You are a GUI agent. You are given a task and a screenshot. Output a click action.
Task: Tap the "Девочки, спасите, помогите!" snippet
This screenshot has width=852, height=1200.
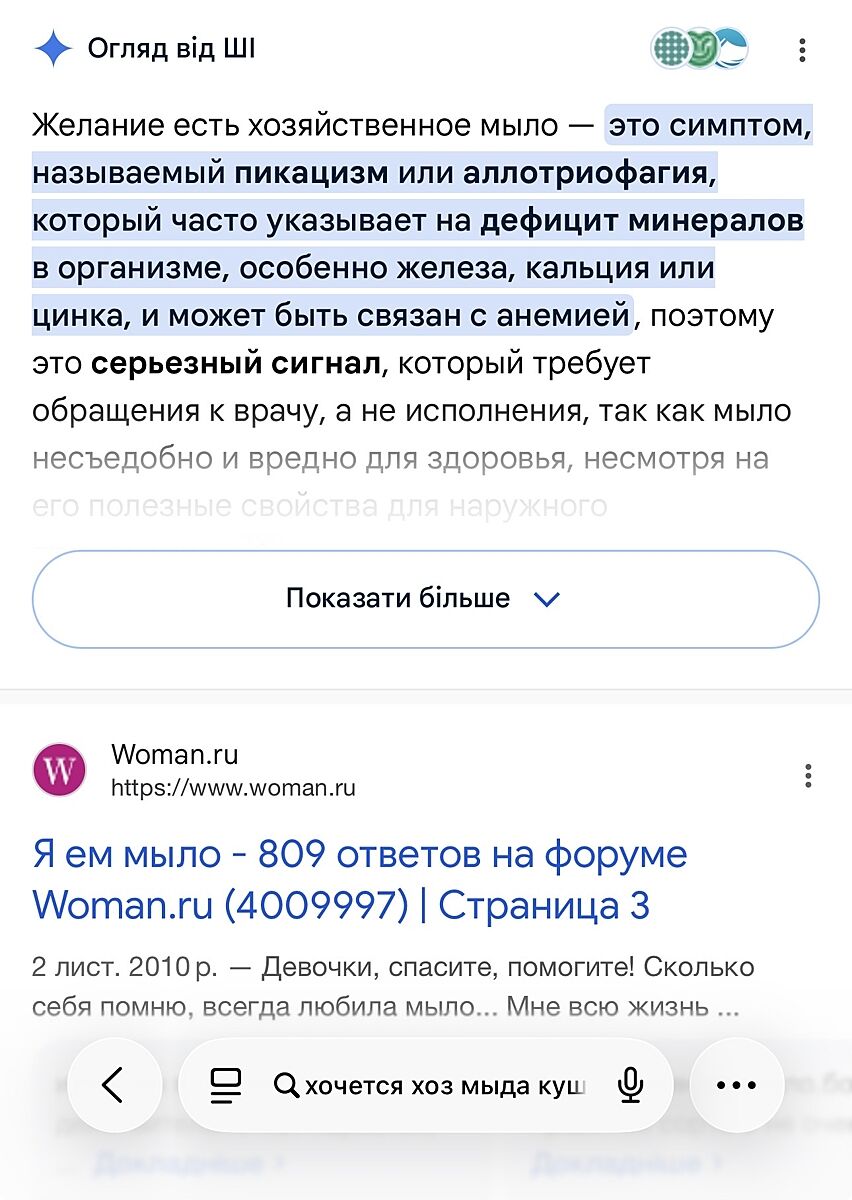tap(450, 968)
